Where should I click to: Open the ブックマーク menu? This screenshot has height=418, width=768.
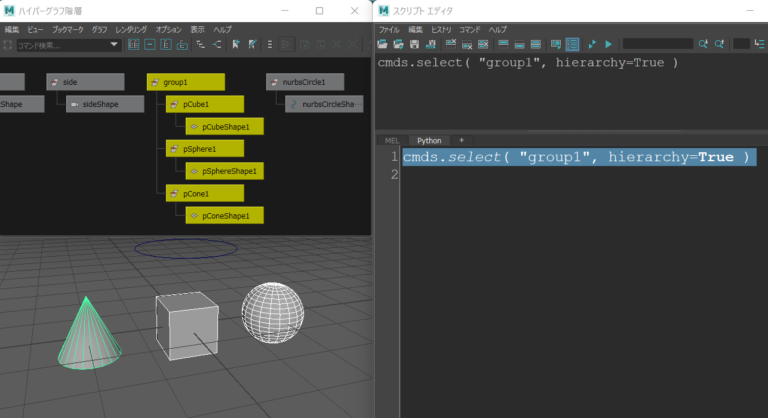click(68, 30)
